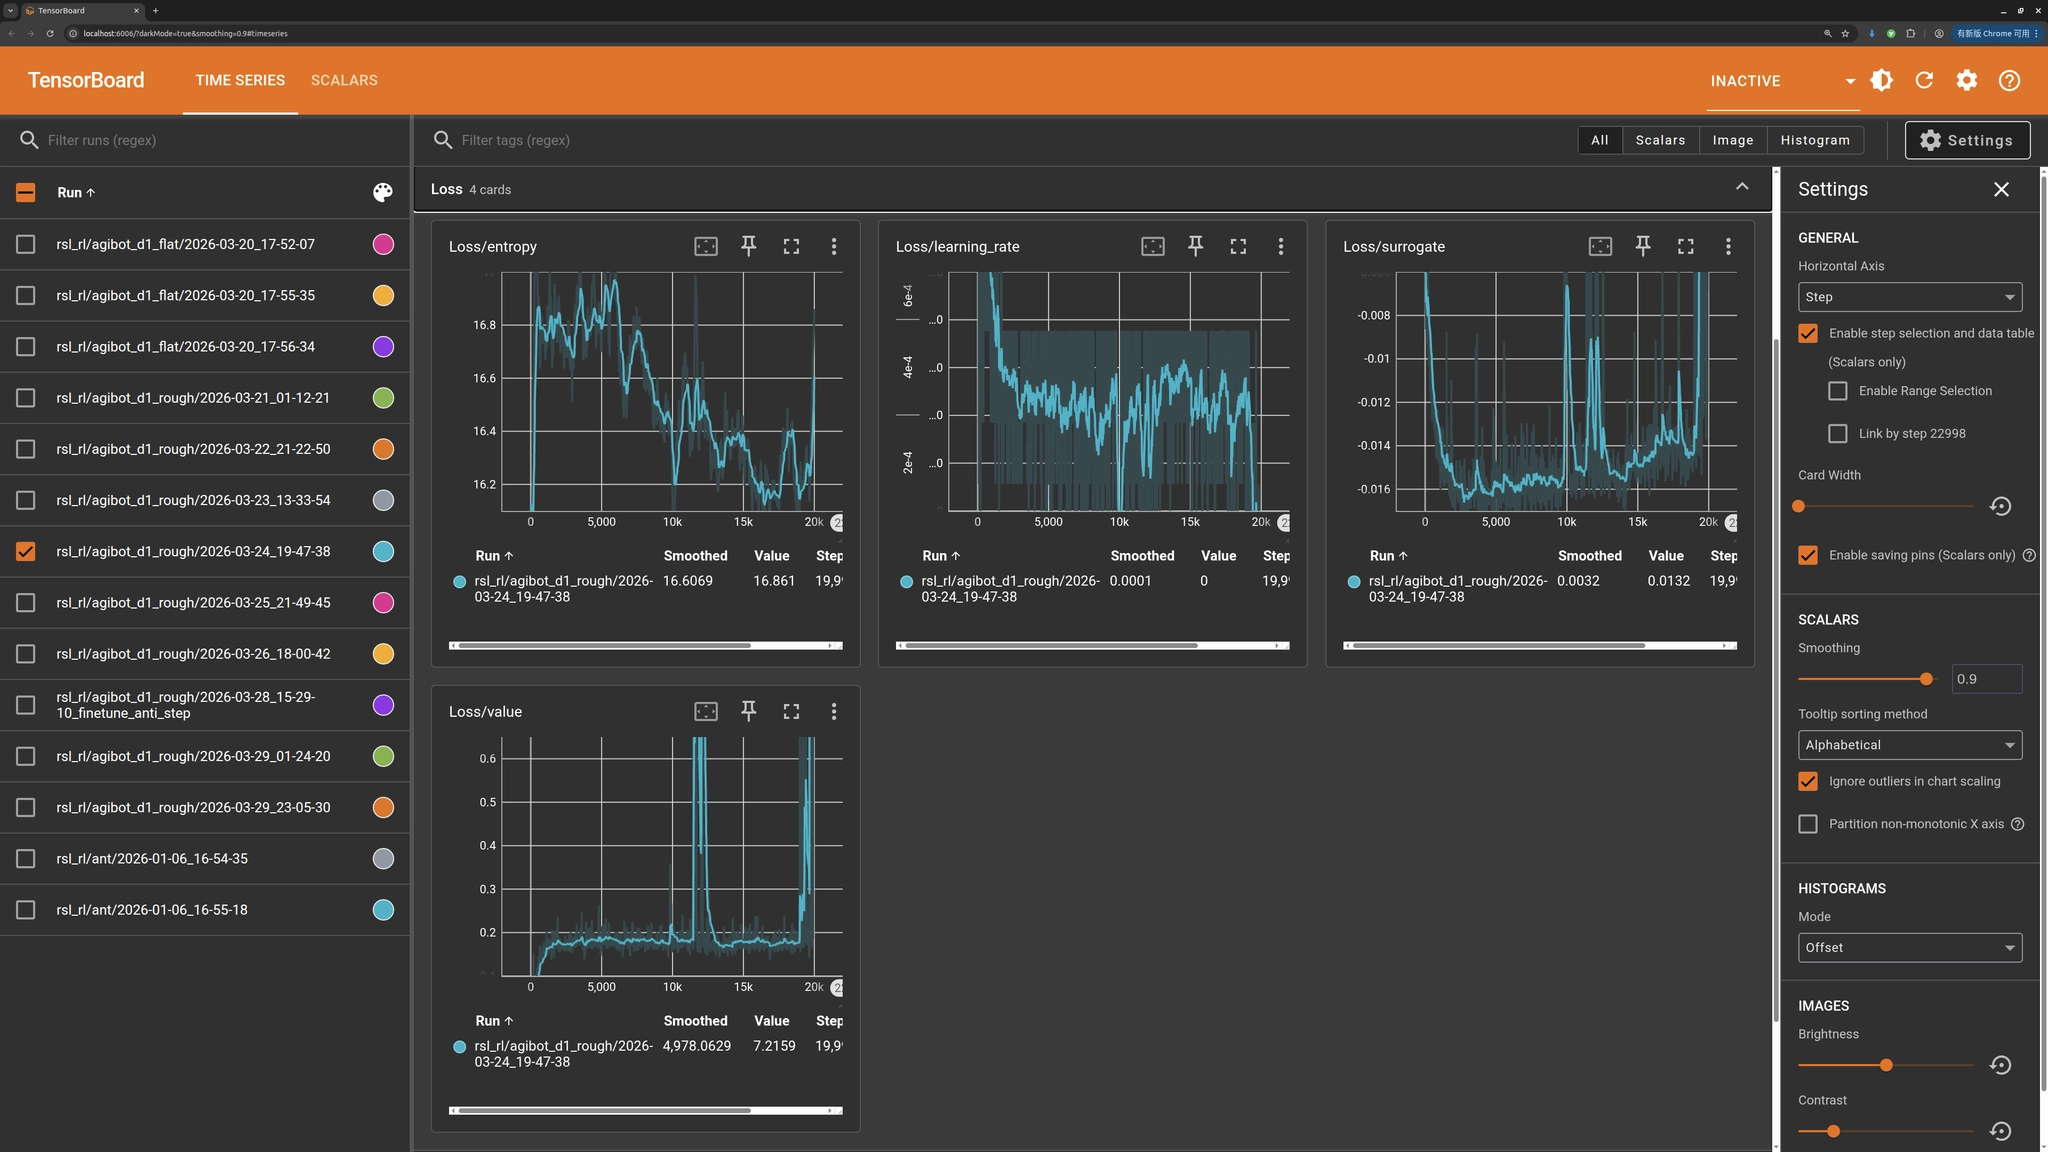The image size is (2048, 1152).
Task: Adjust the Smoothing slider handle
Action: (1926, 679)
